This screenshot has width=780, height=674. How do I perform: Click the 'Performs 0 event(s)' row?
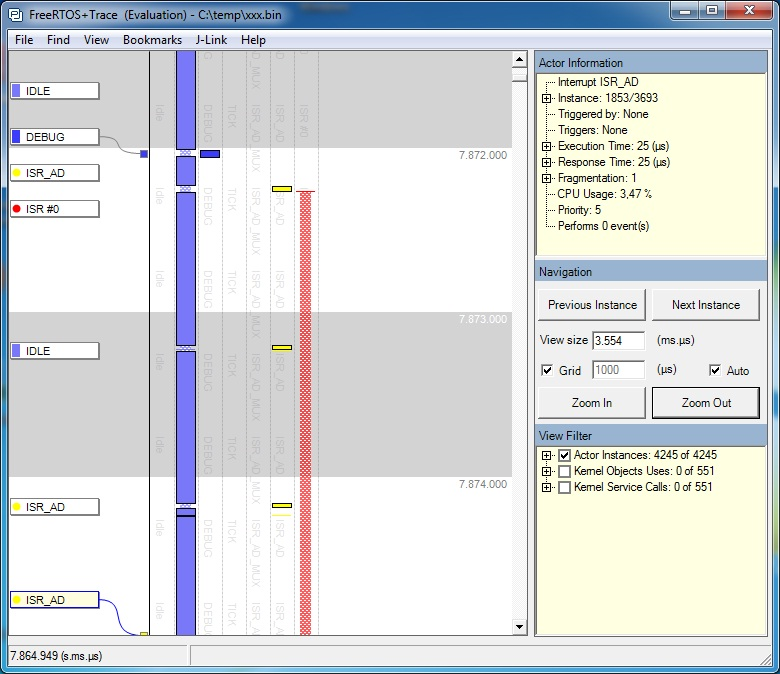603,226
